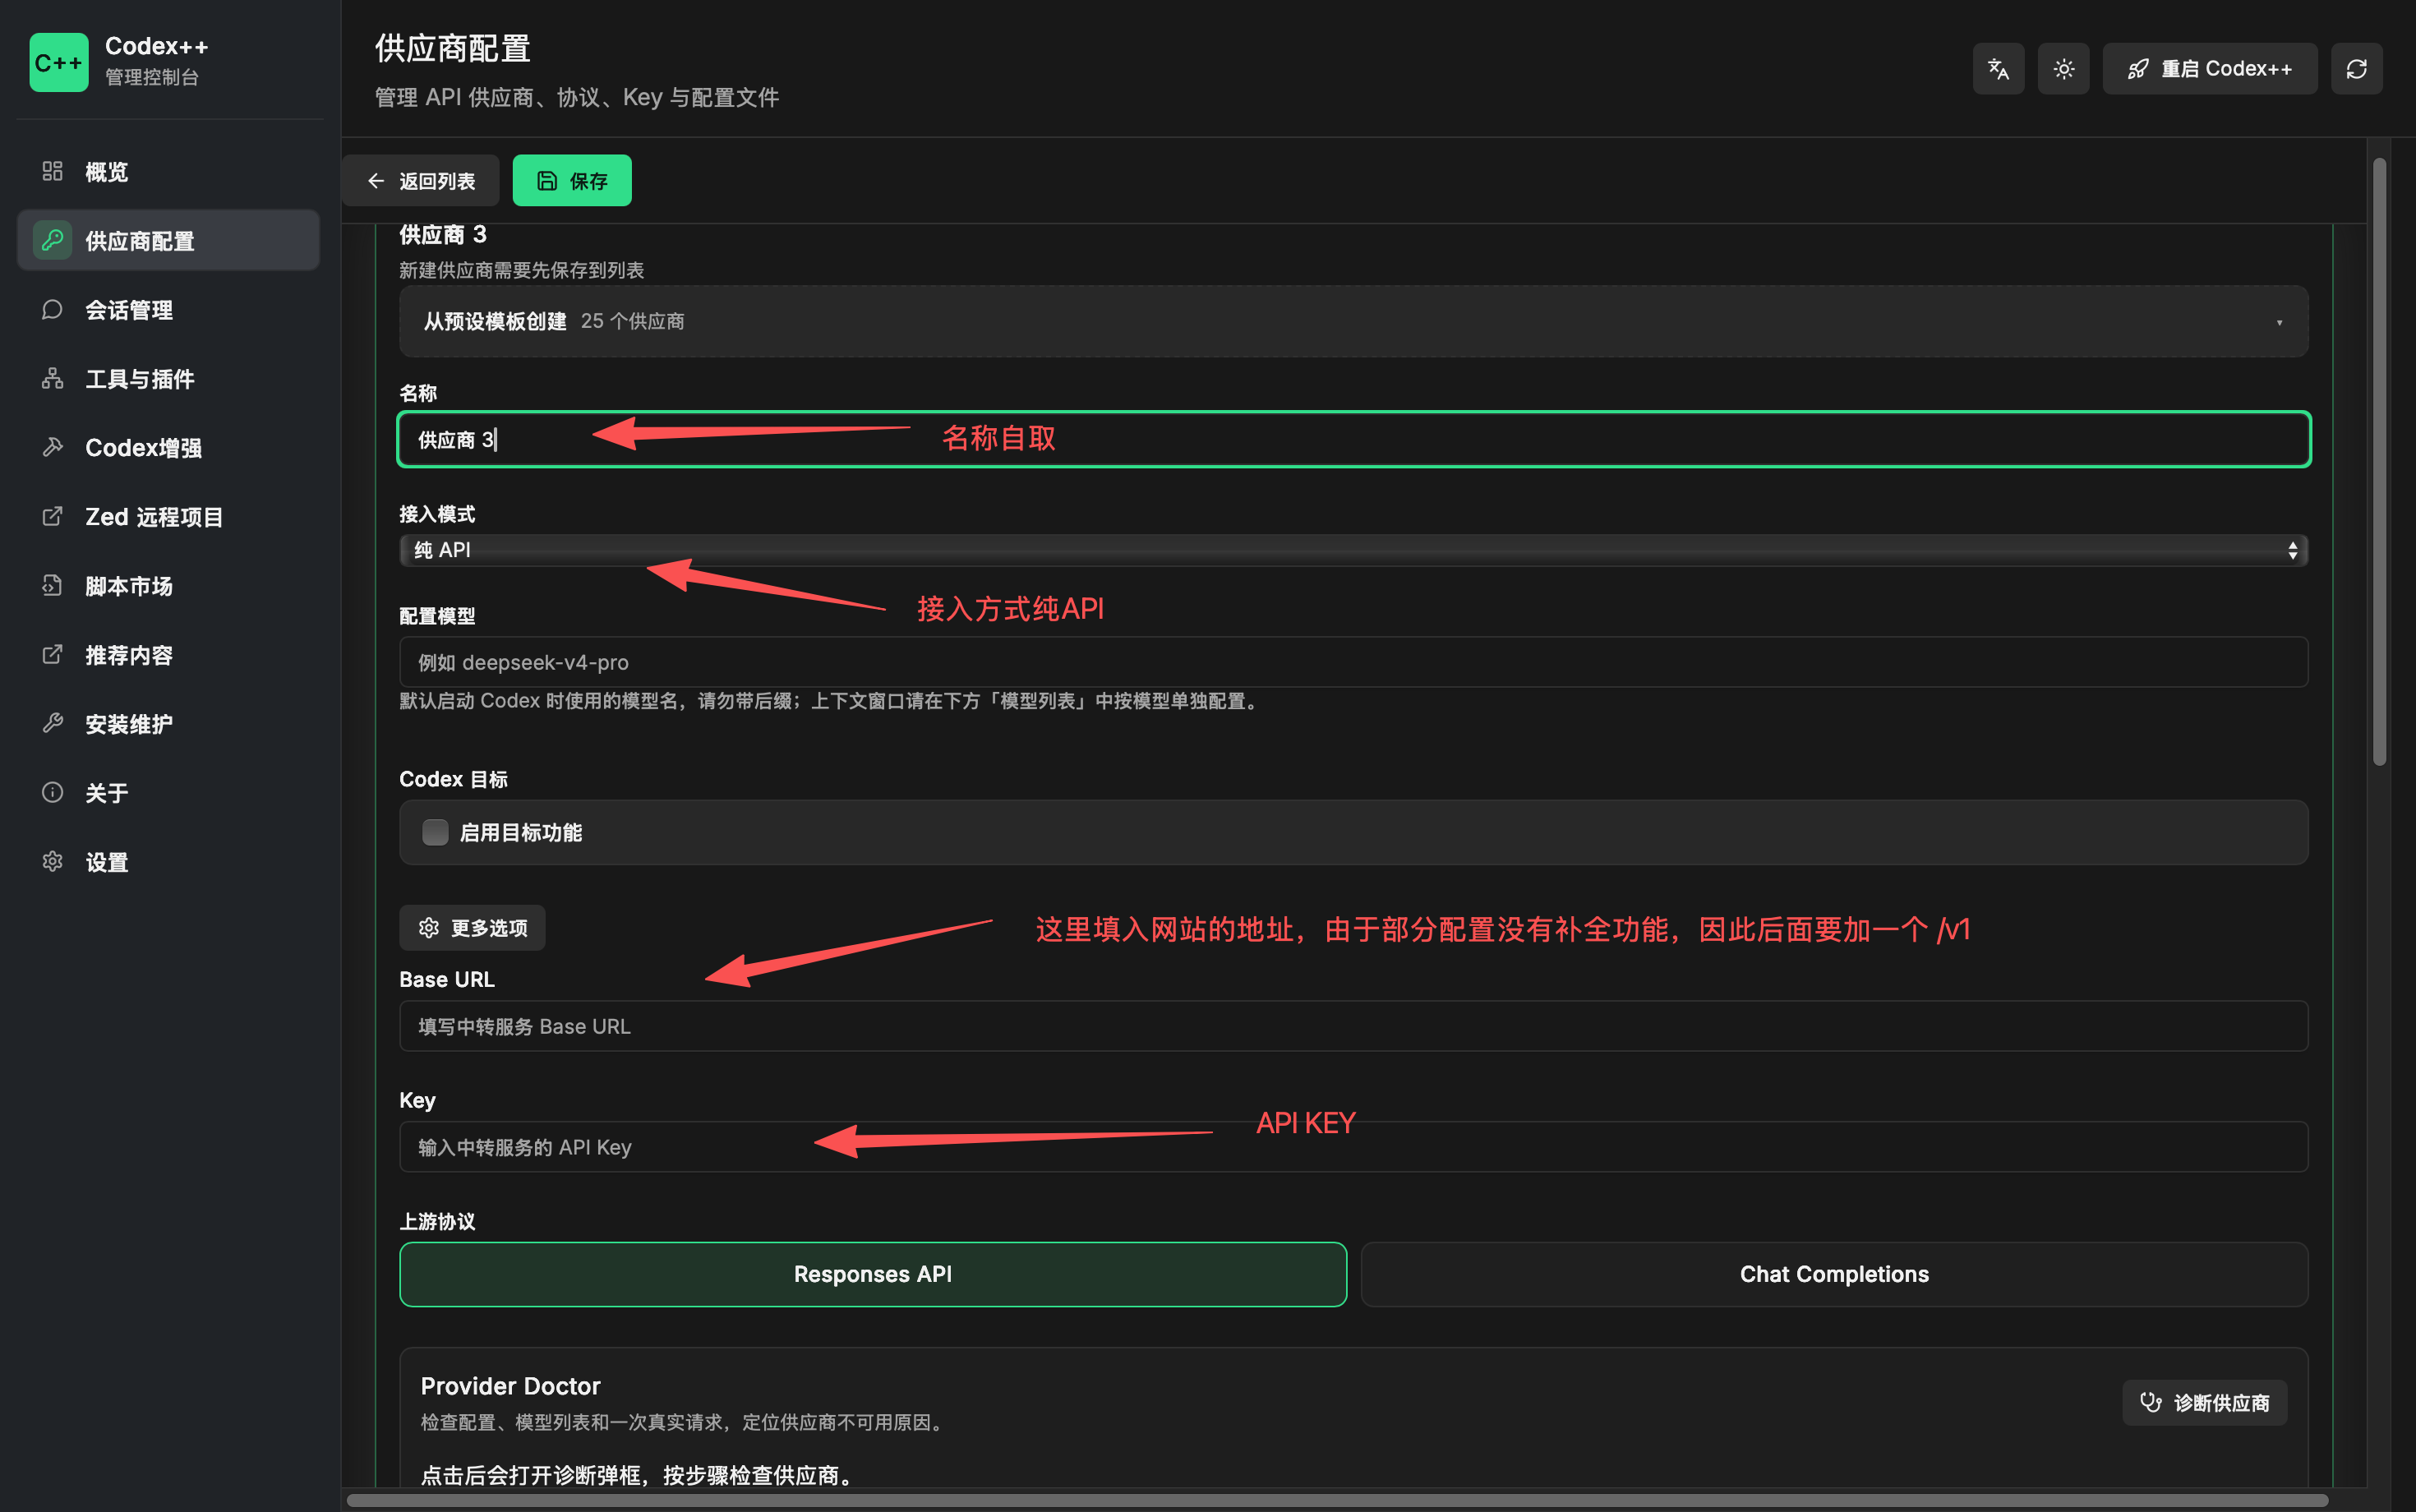Click the 设置 gear icon in sidebar
The image size is (2416, 1512).
tap(52, 861)
